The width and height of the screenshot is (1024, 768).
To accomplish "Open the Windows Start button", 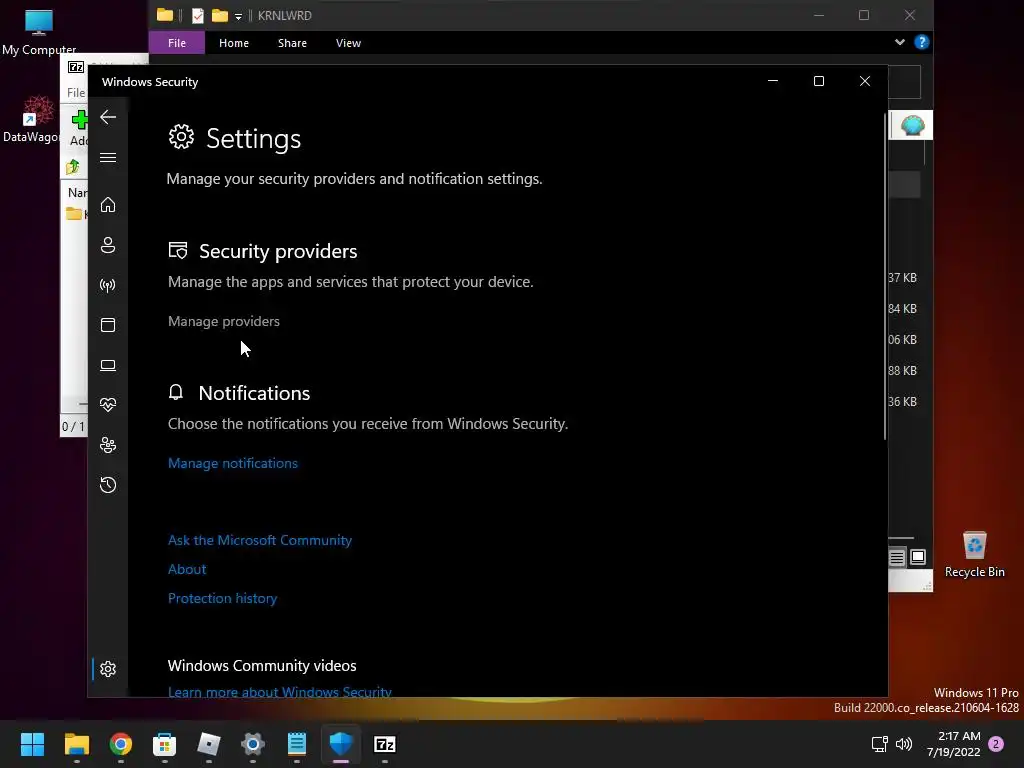I will click(x=32, y=744).
